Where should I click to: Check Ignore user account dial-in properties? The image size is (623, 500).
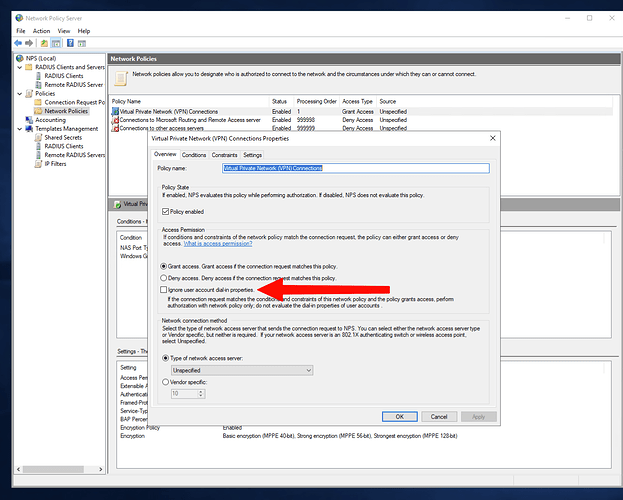[163, 290]
